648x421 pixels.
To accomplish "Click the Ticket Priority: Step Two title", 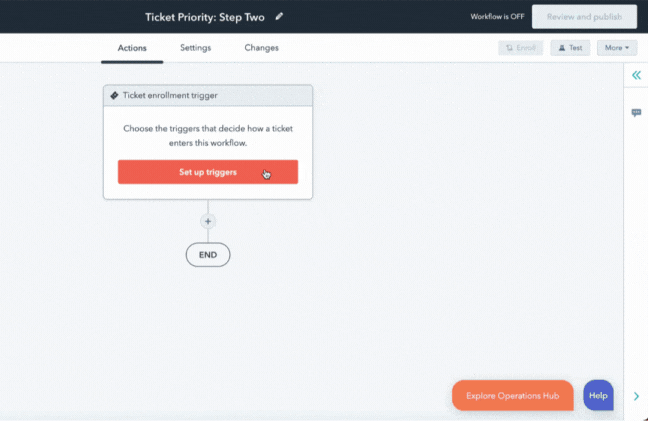I will tap(207, 16).
